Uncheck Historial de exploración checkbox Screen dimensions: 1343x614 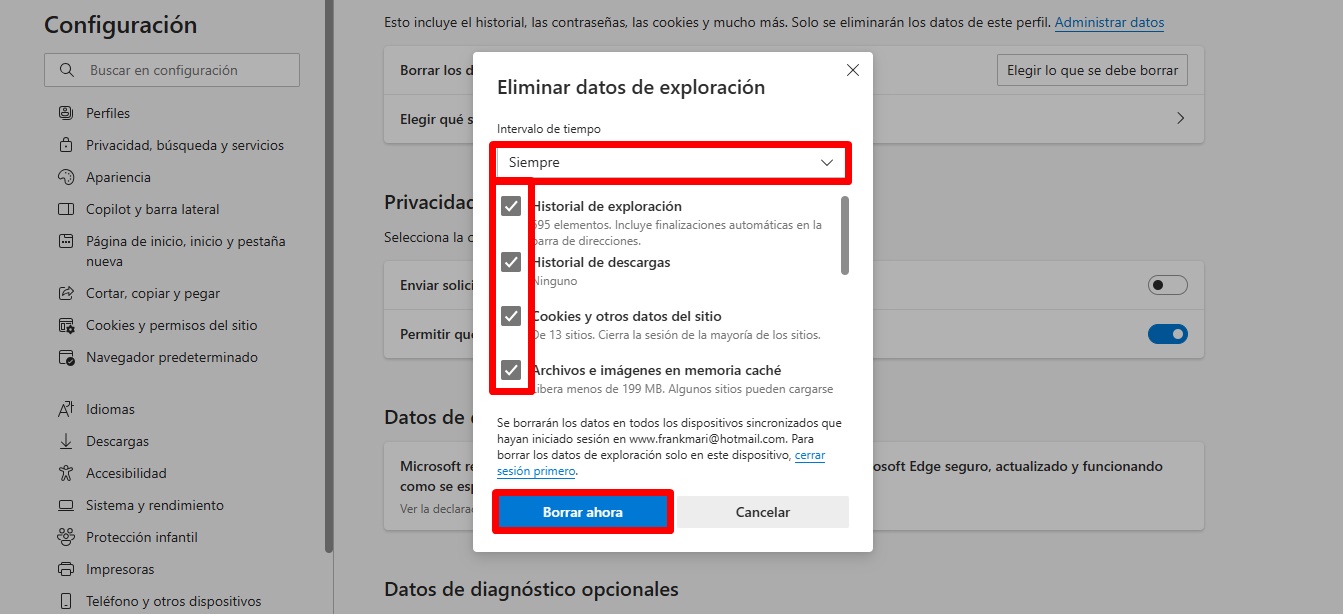pyautogui.click(x=511, y=206)
